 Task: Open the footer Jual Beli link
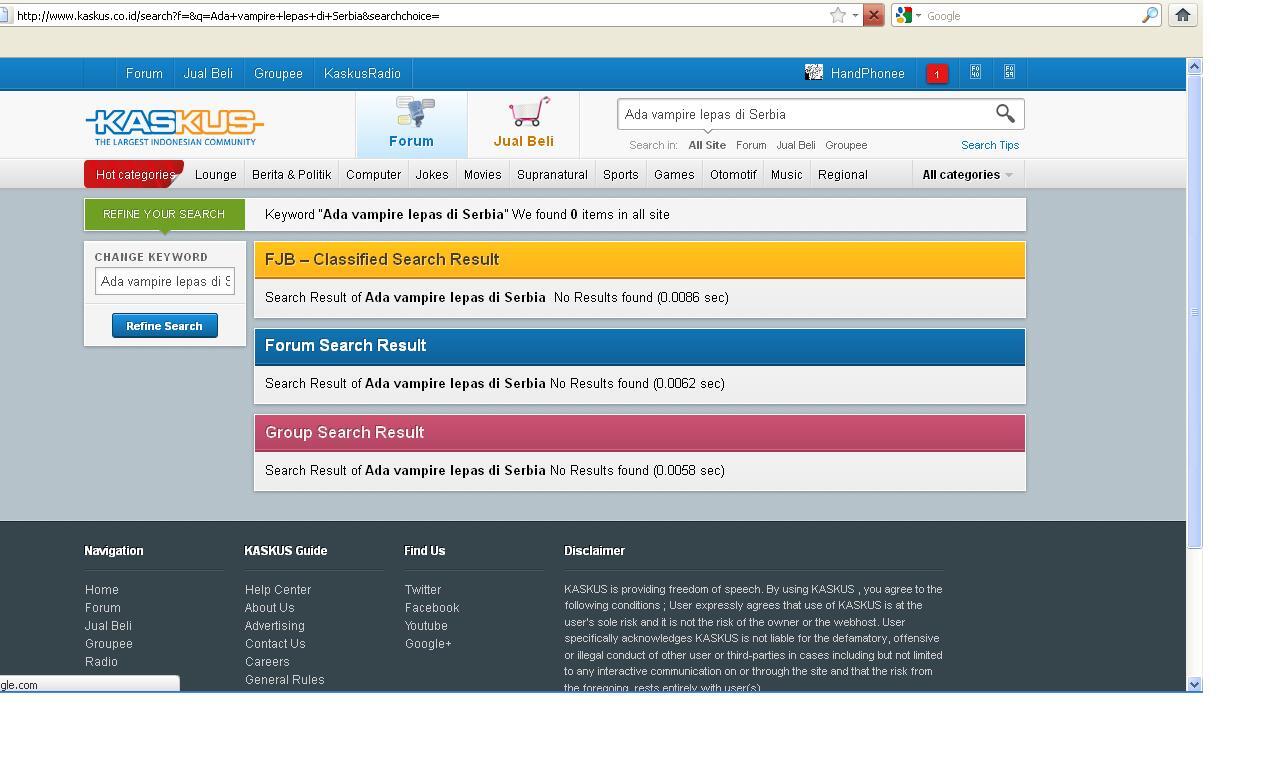[x=108, y=626]
